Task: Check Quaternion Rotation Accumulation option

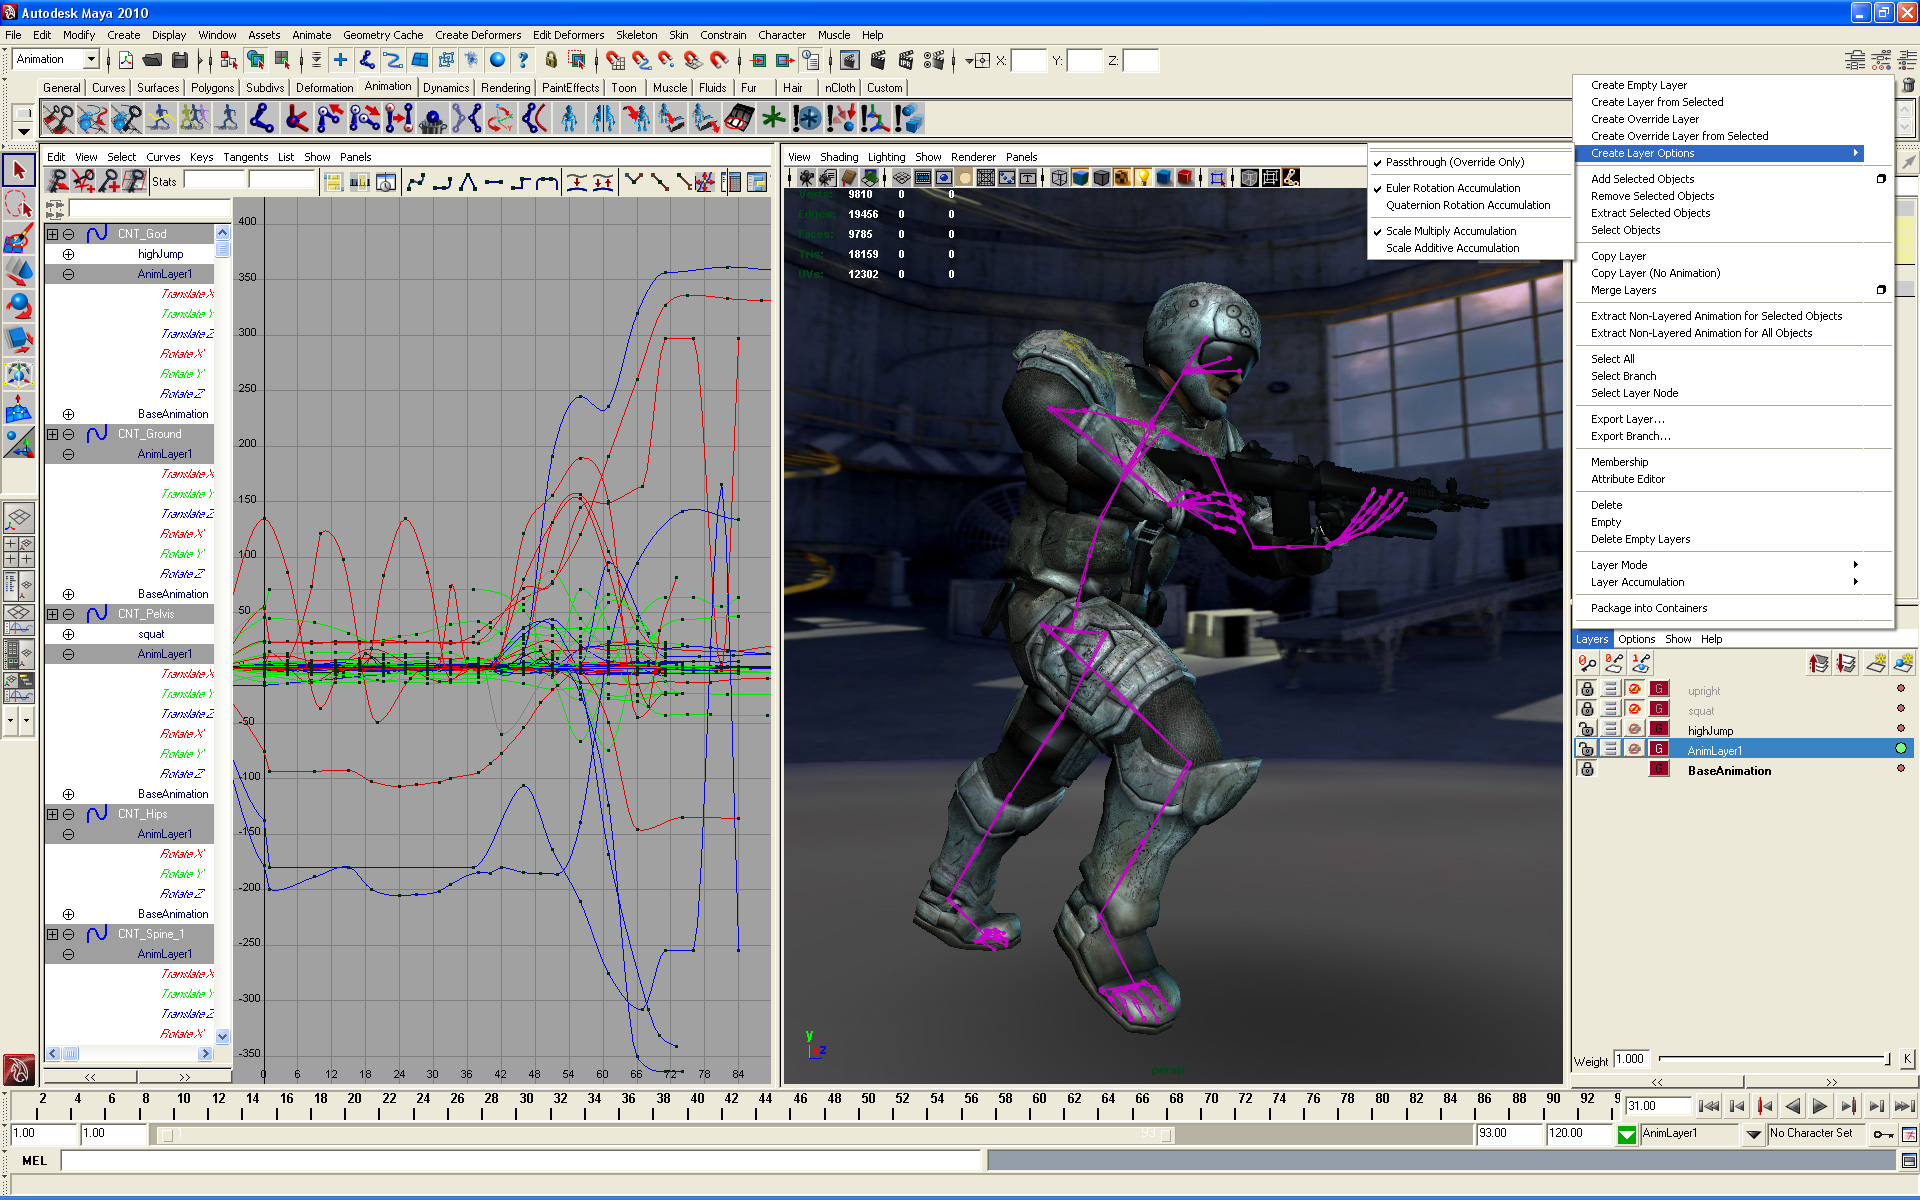Action: pyautogui.click(x=1467, y=205)
